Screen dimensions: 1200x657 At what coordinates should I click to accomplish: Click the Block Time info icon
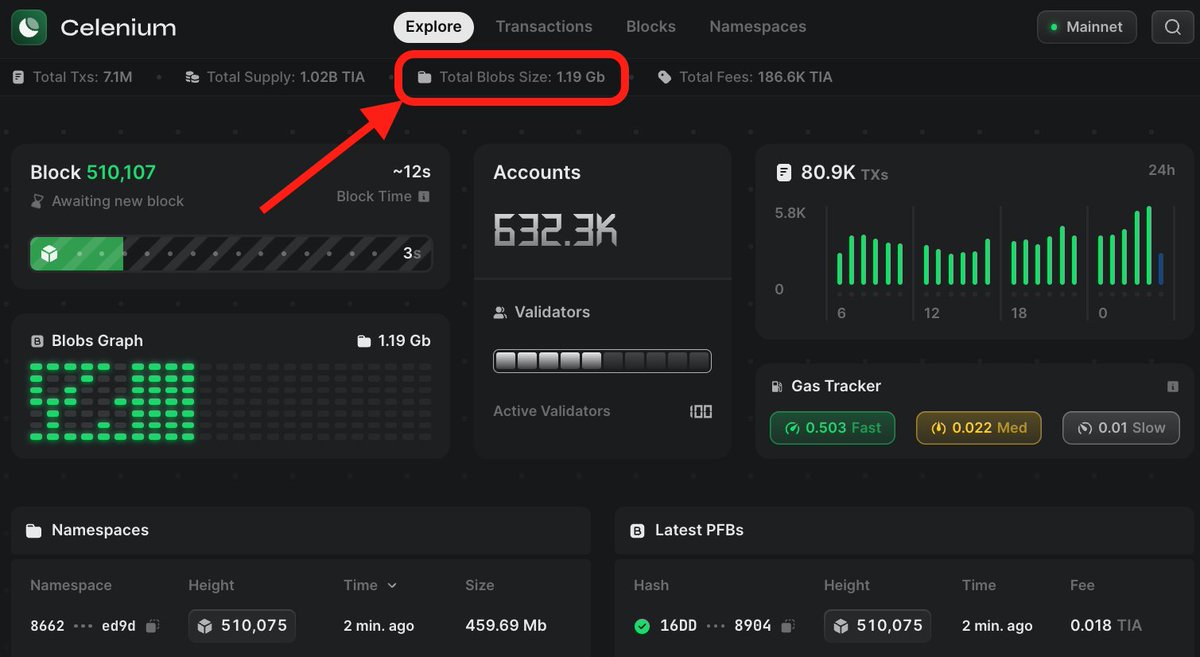[x=424, y=197]
